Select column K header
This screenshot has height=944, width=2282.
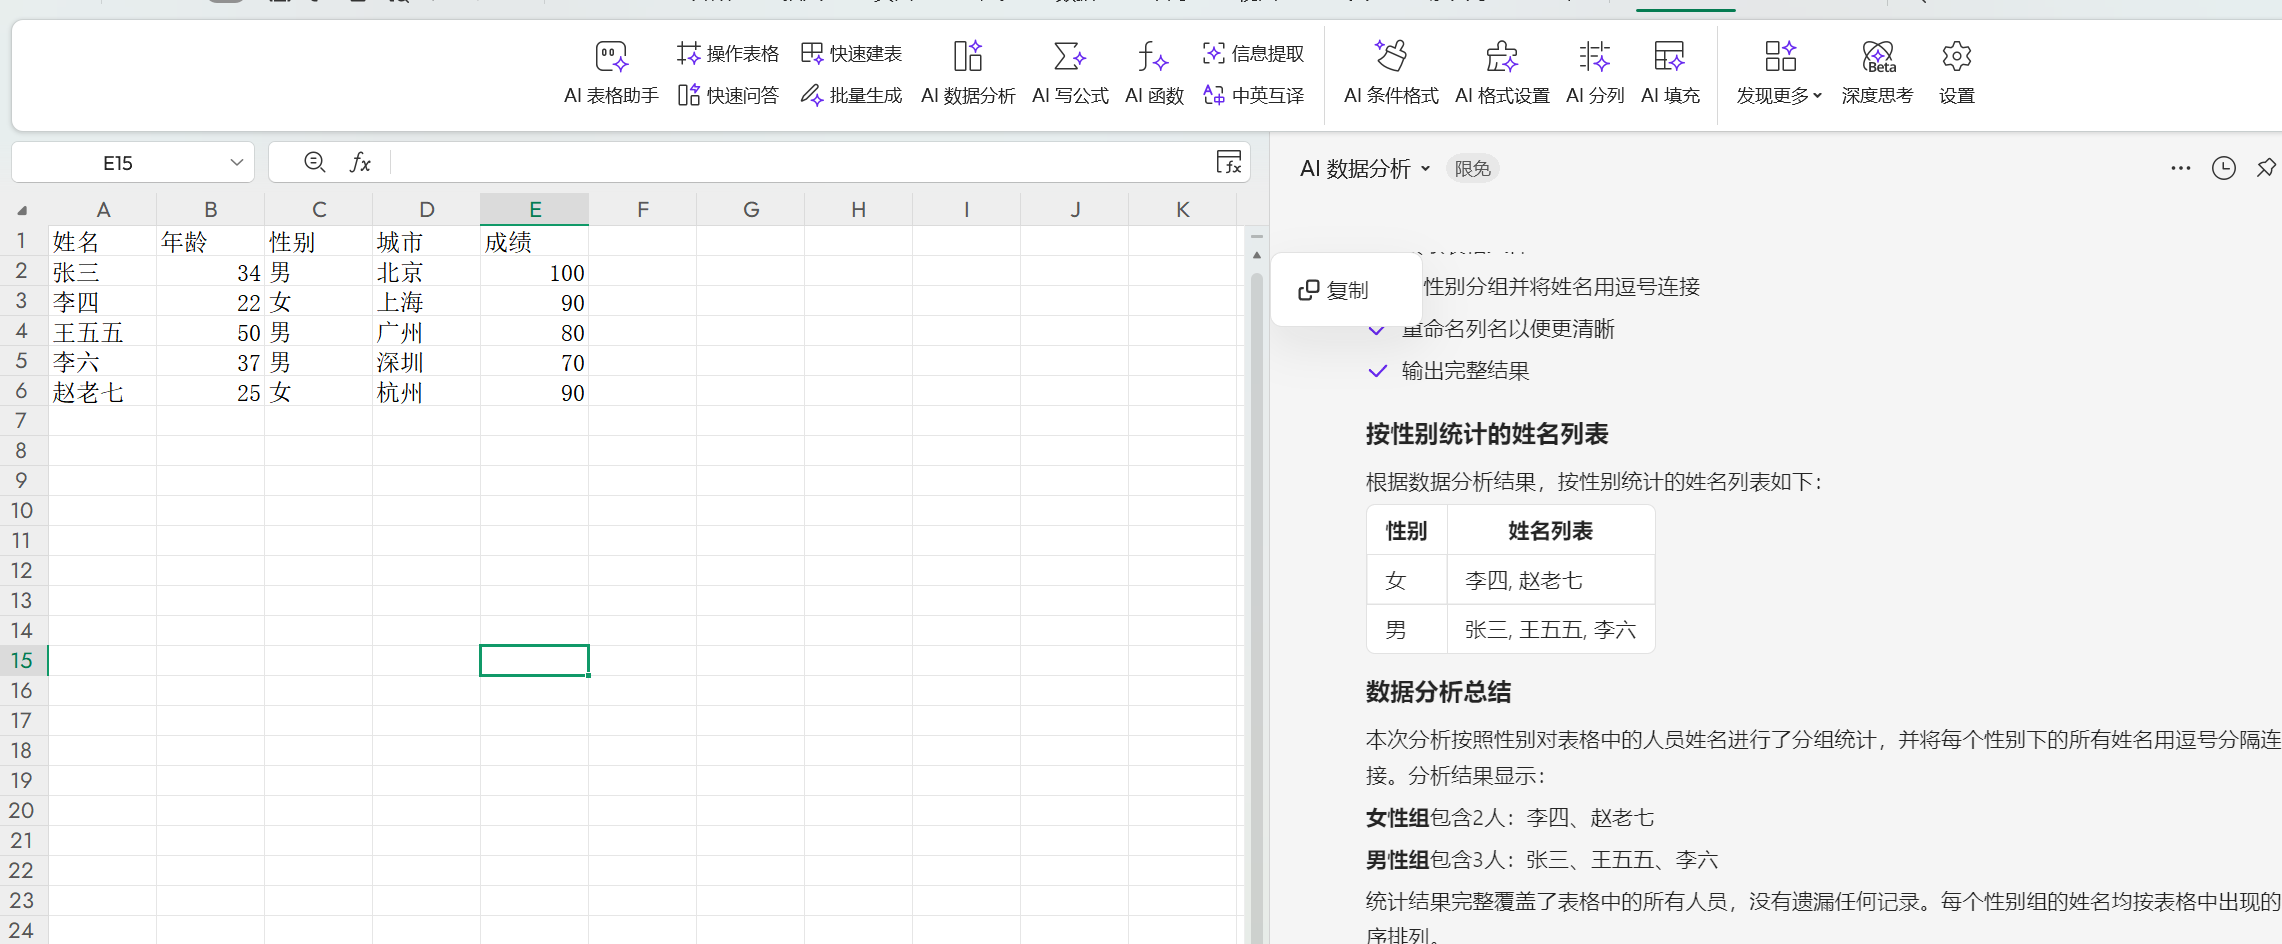click(x=1183, y=210)
